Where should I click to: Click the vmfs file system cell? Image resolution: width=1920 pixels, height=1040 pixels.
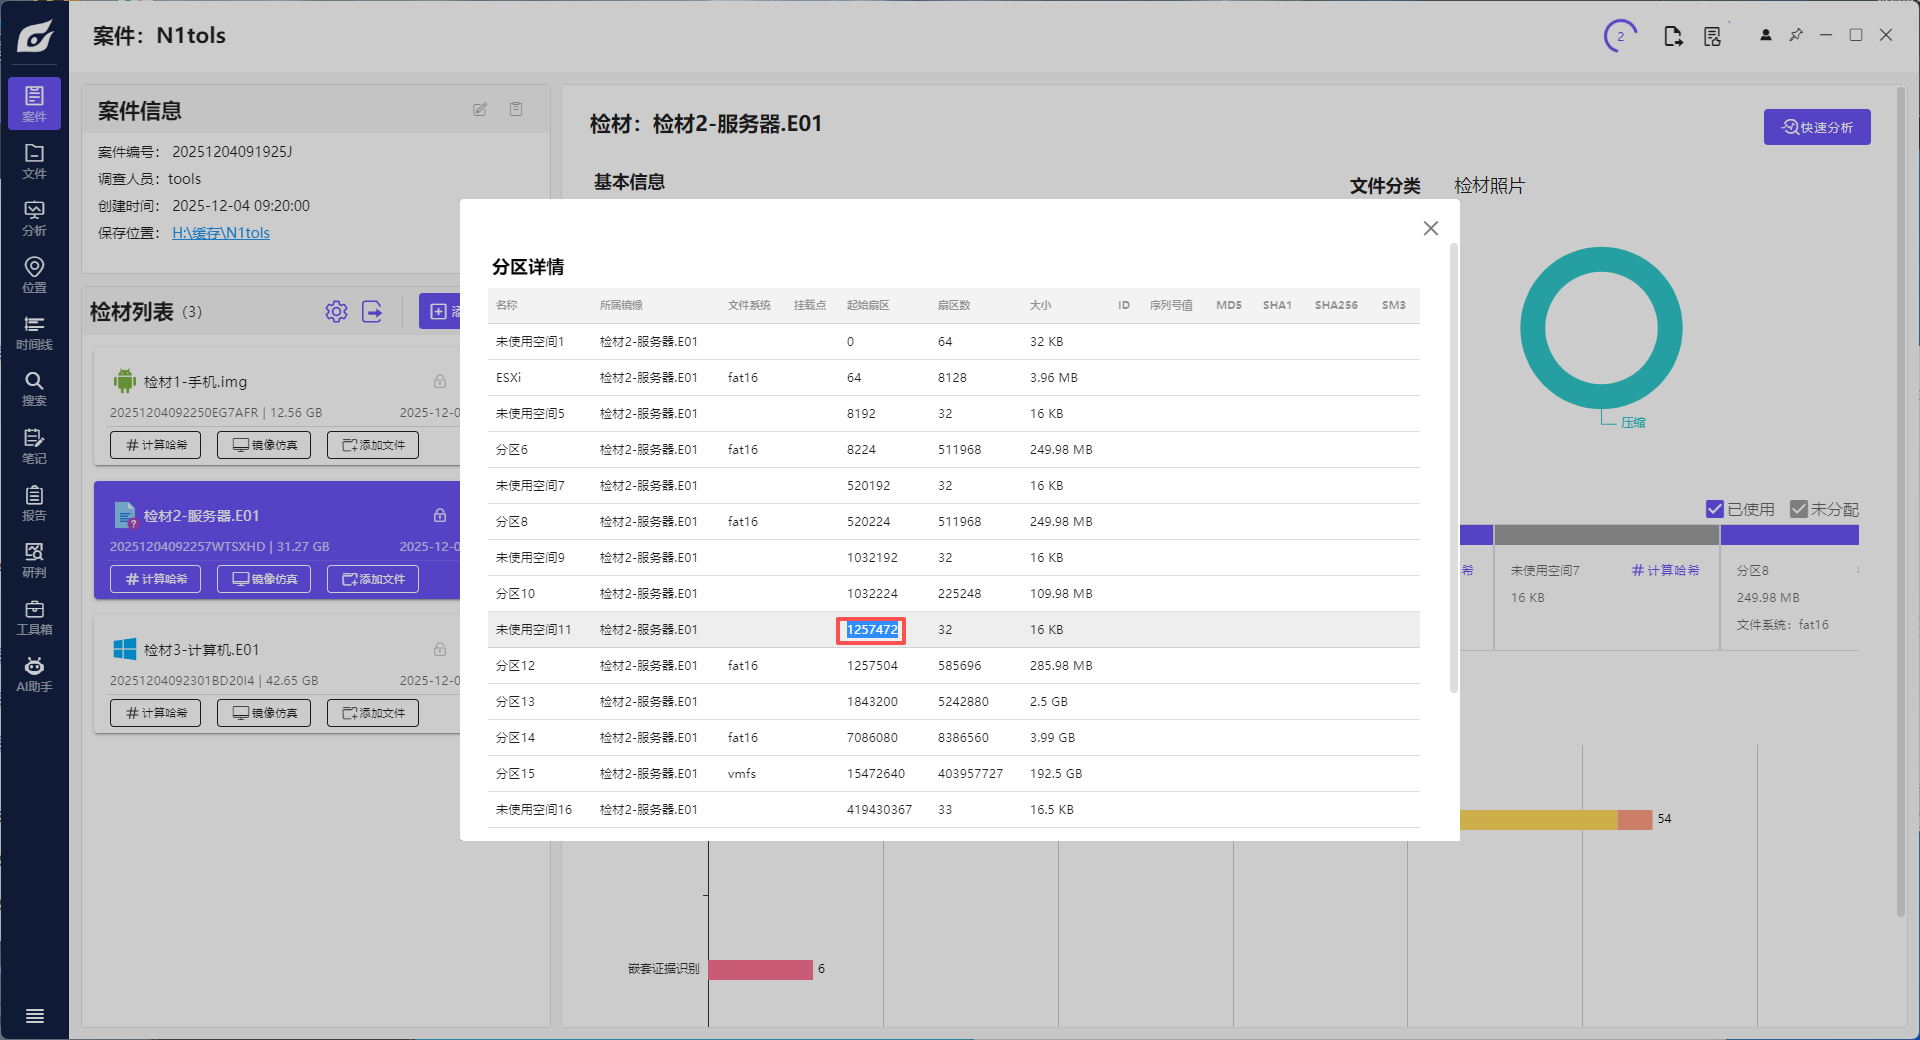click(742, 773)
